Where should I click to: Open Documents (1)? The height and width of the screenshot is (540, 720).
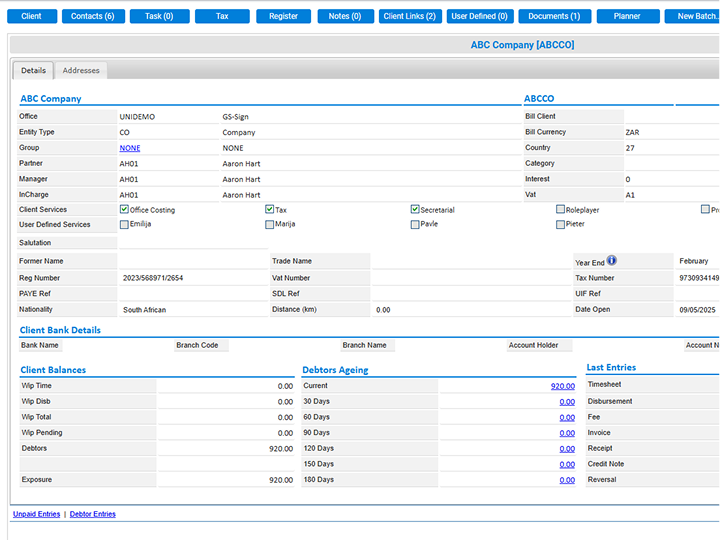pos(555,16)
